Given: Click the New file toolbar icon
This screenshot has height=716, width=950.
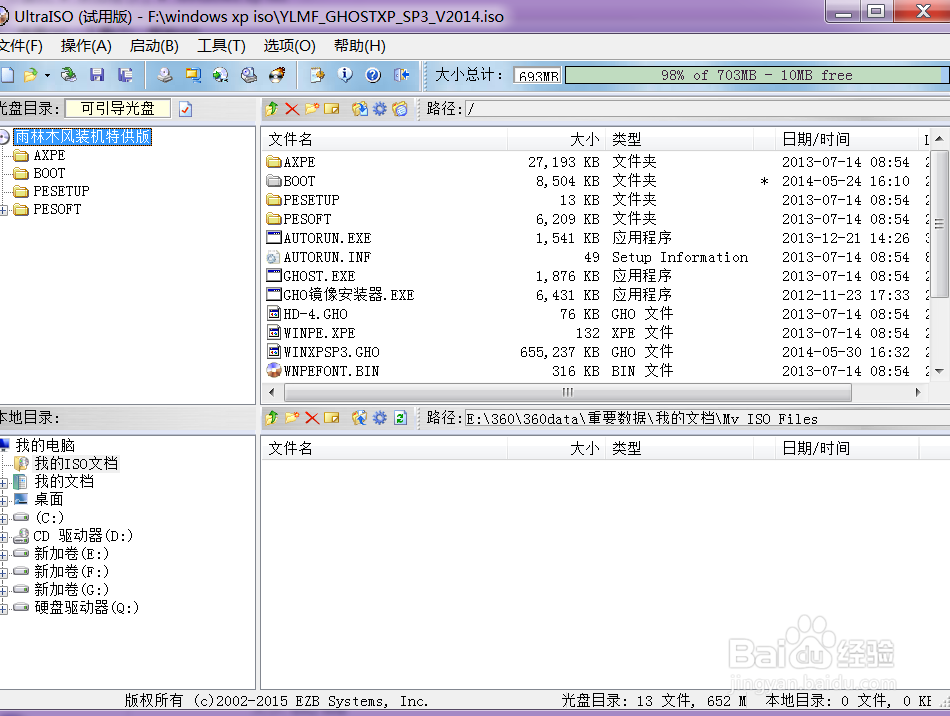Looking at the screenshot, I should click(x=7, y=75).
